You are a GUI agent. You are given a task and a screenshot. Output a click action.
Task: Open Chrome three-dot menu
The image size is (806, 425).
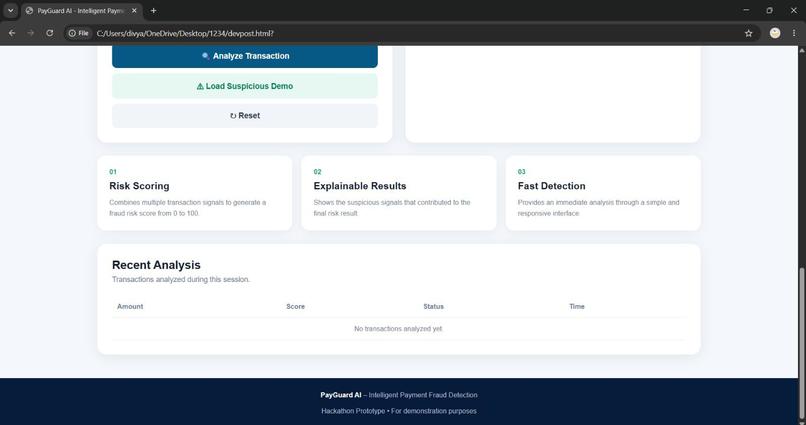[x=794, y=33]
